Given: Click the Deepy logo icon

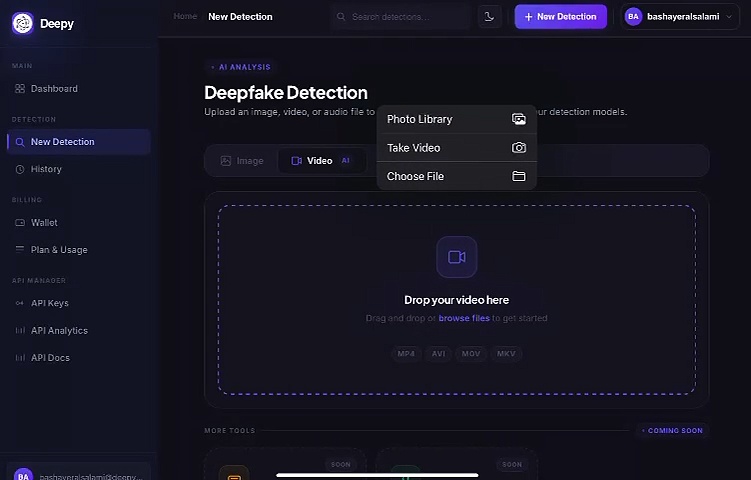Looking at the screenshot, I should (23, 23).
